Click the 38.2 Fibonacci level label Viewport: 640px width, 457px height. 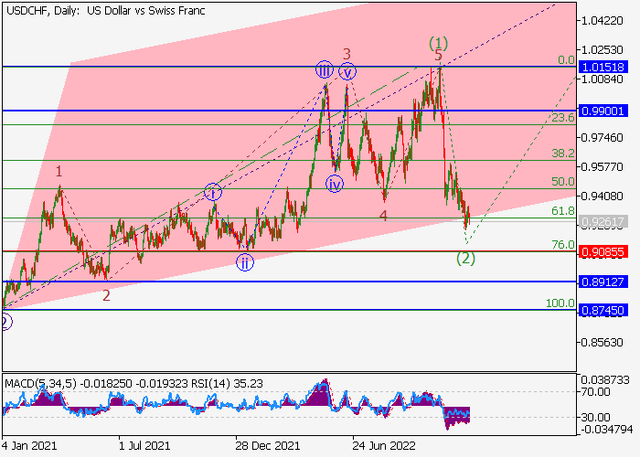(x=562, y=154)
